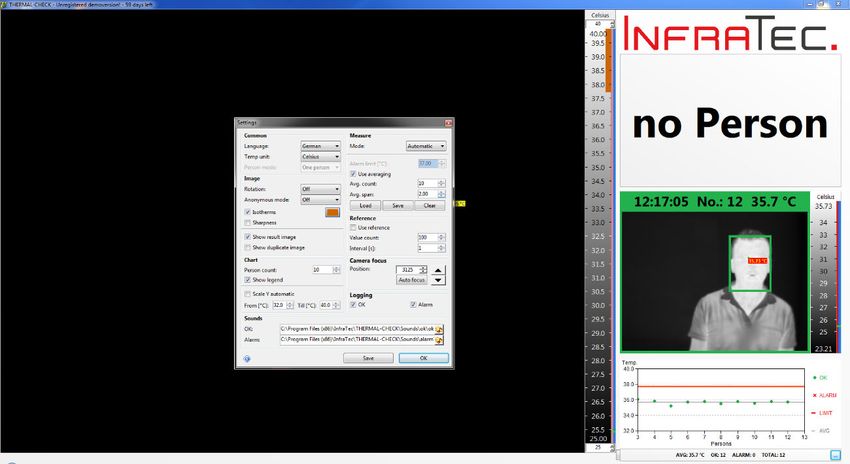Browse for the OK sound file
This screenshot has width=850, height=464.
[x=439, y=329]
